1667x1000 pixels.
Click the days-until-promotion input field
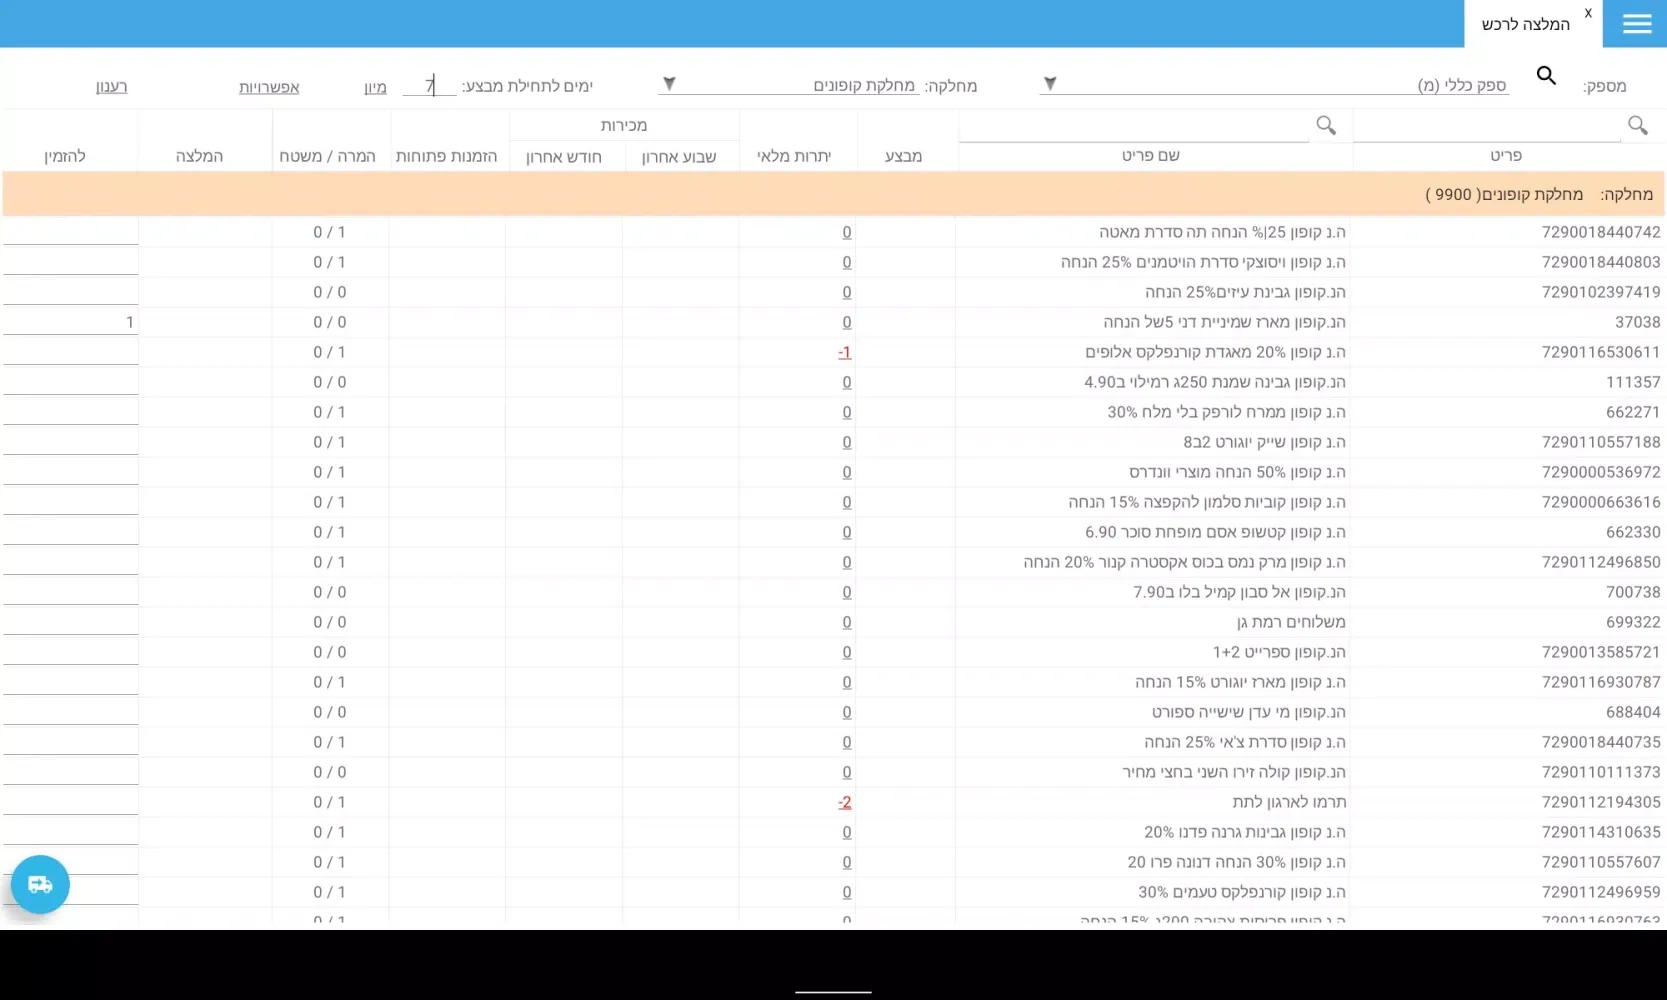click(x=429, y=86)
